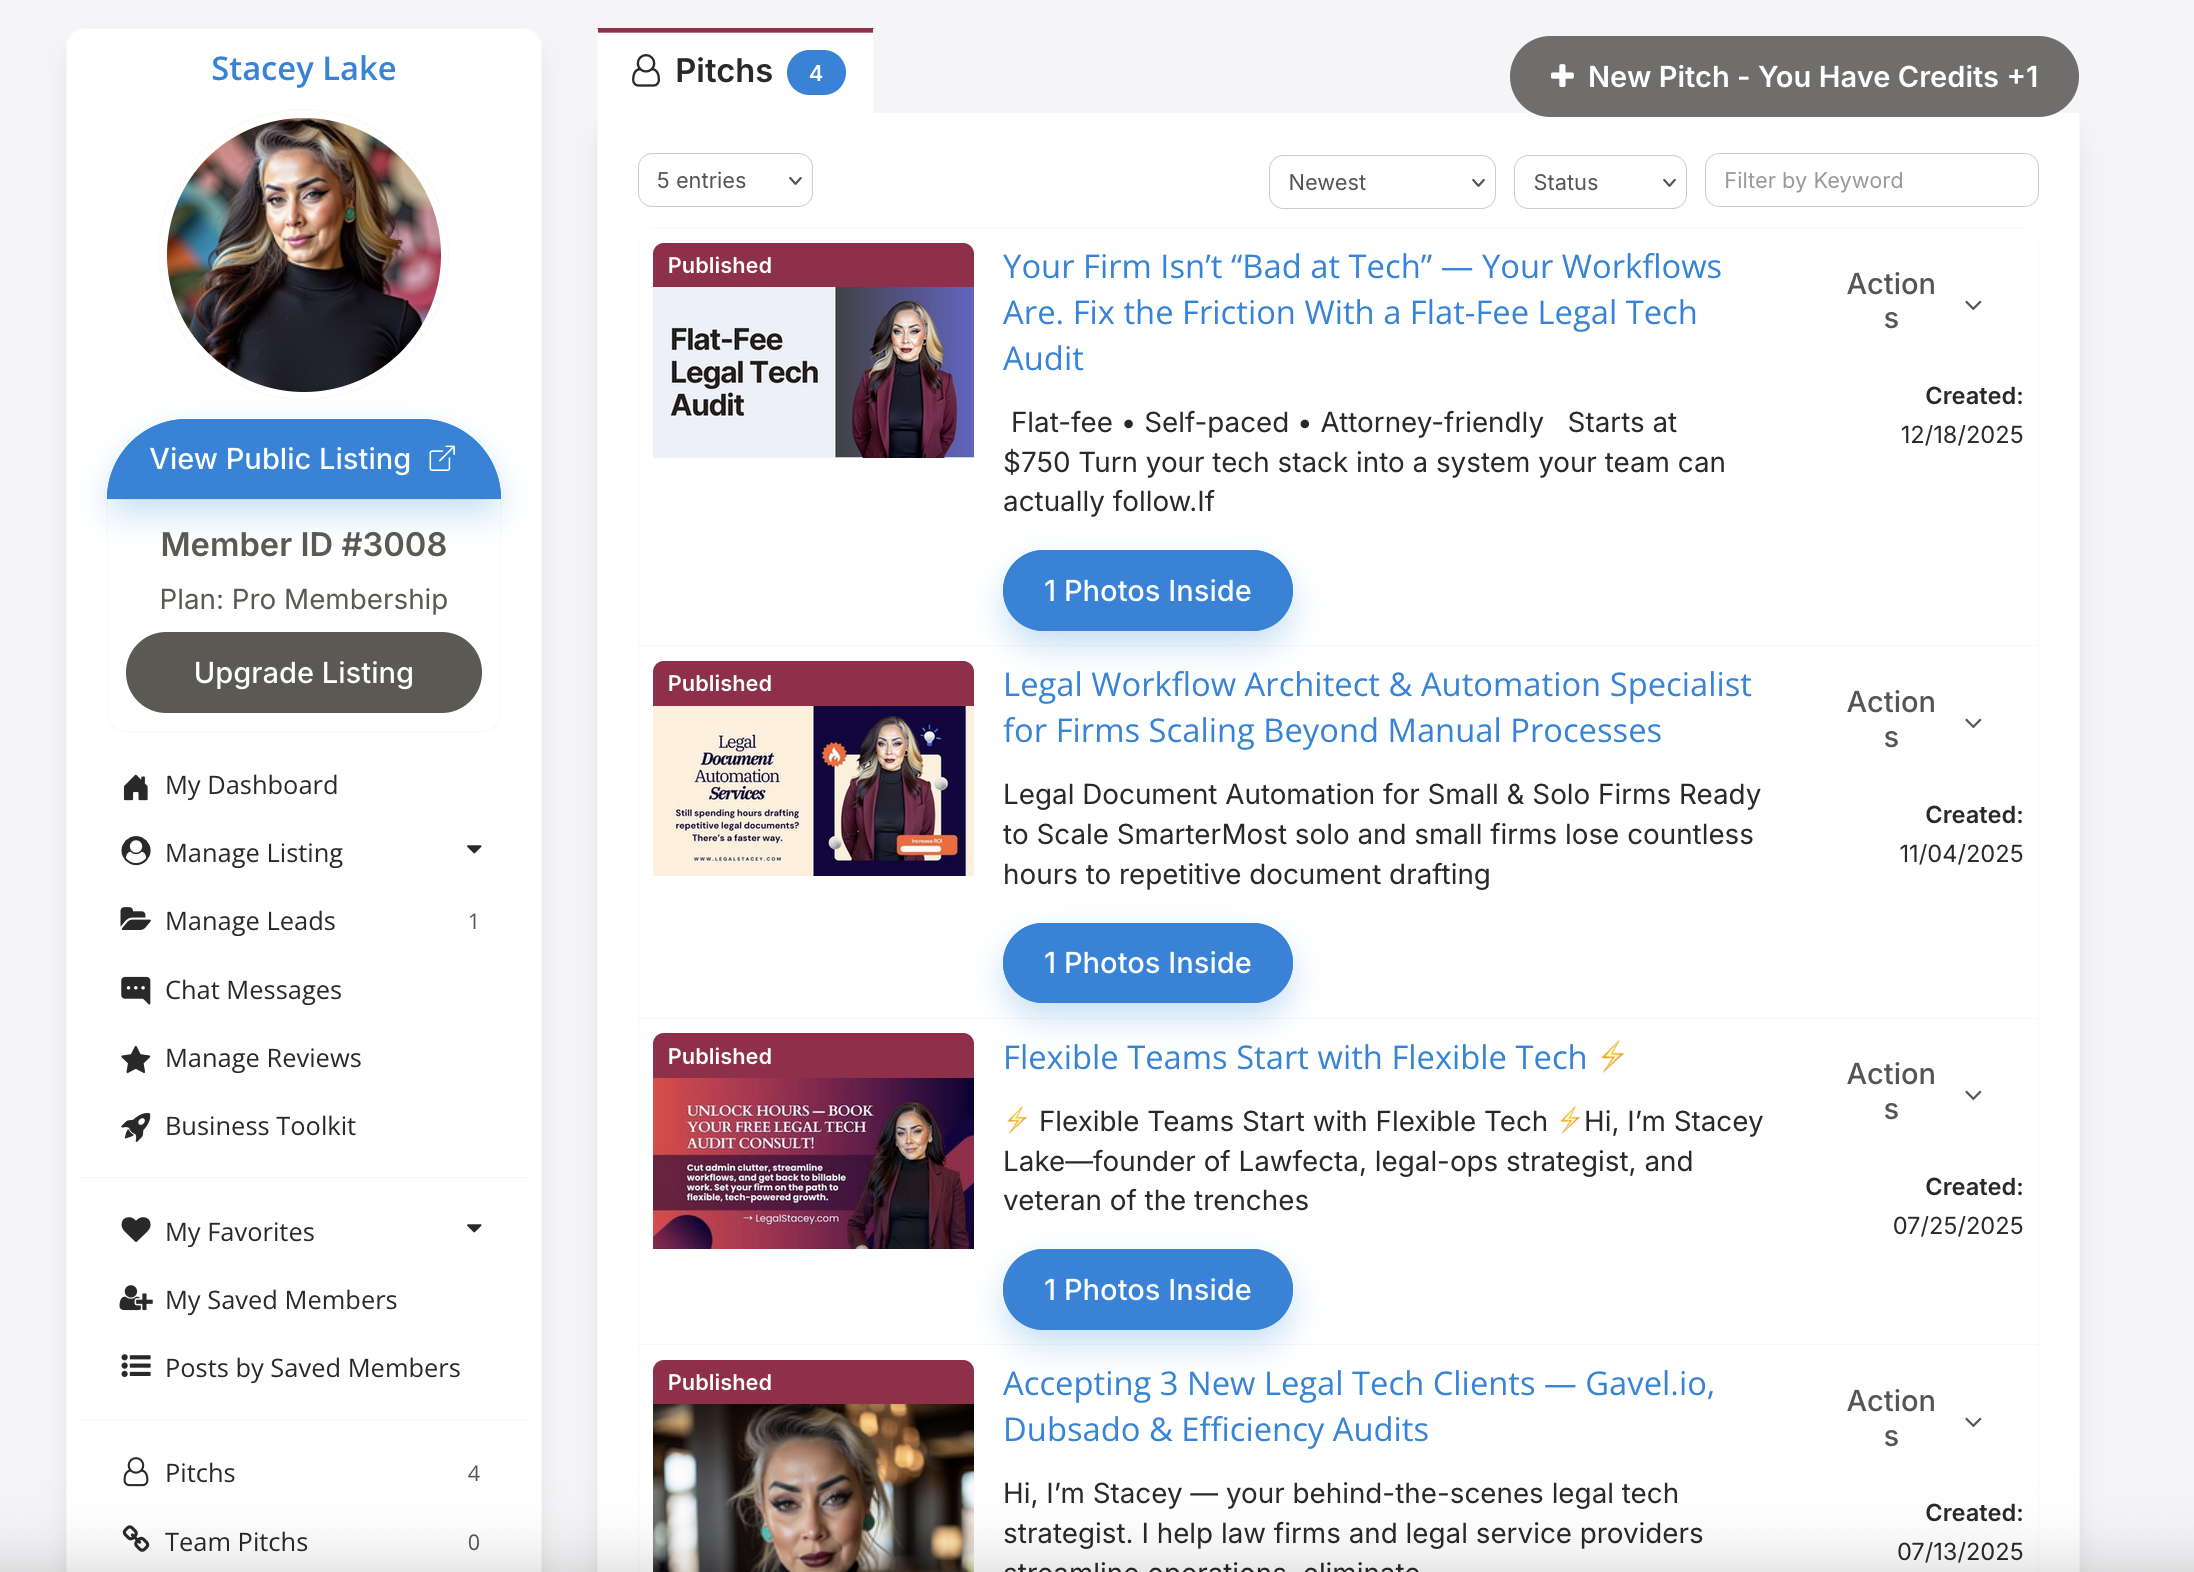Screen dimensions: 2194x1572
Task: Open the 5 entries dropdown
Action: coord(725,181)
